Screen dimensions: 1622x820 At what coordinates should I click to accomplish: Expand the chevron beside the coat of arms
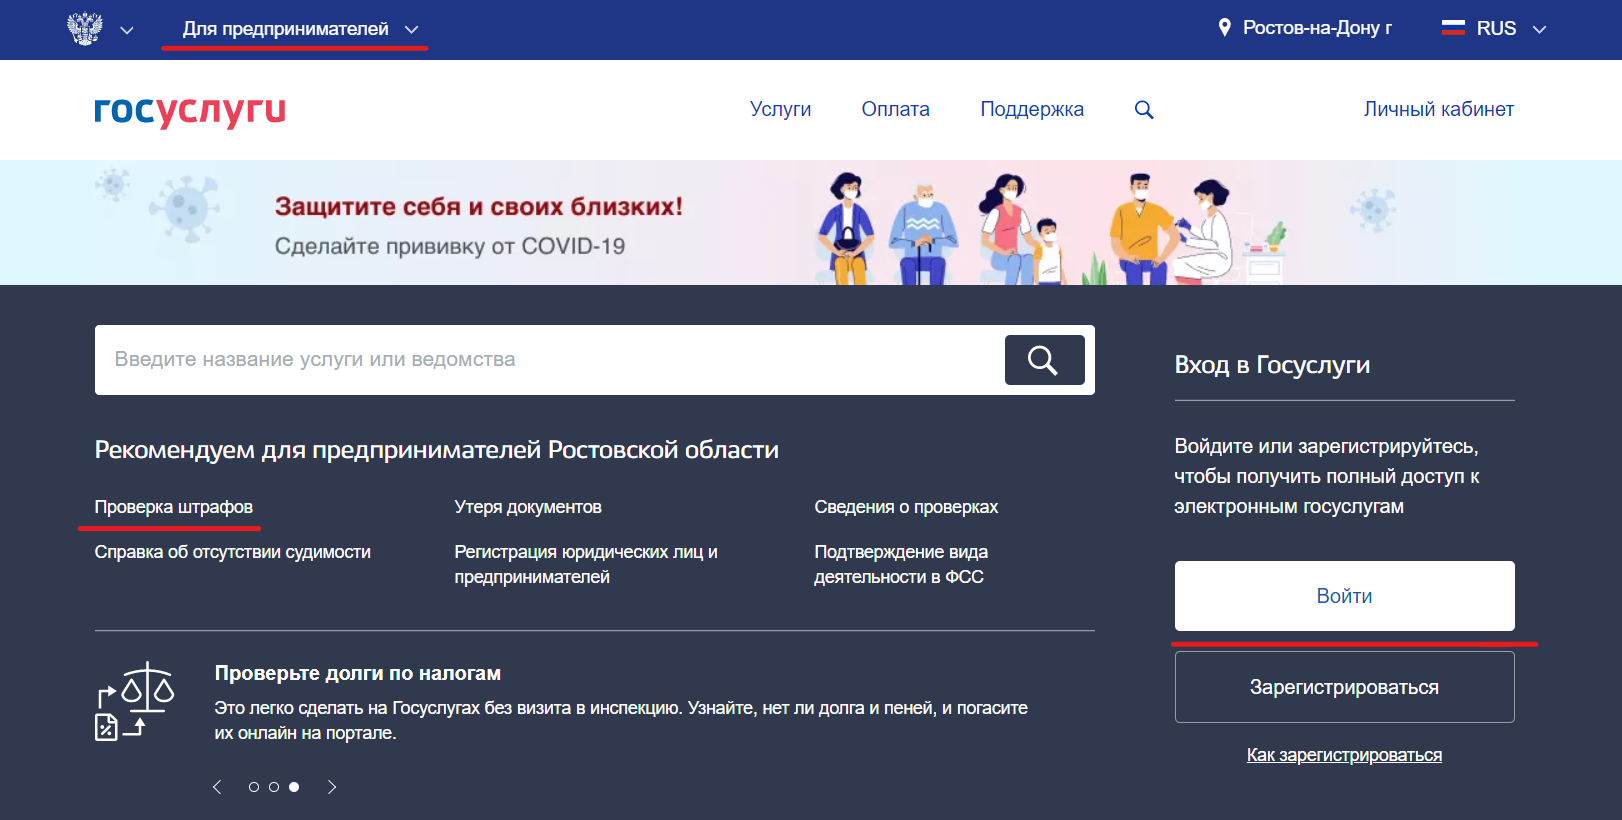127,30
